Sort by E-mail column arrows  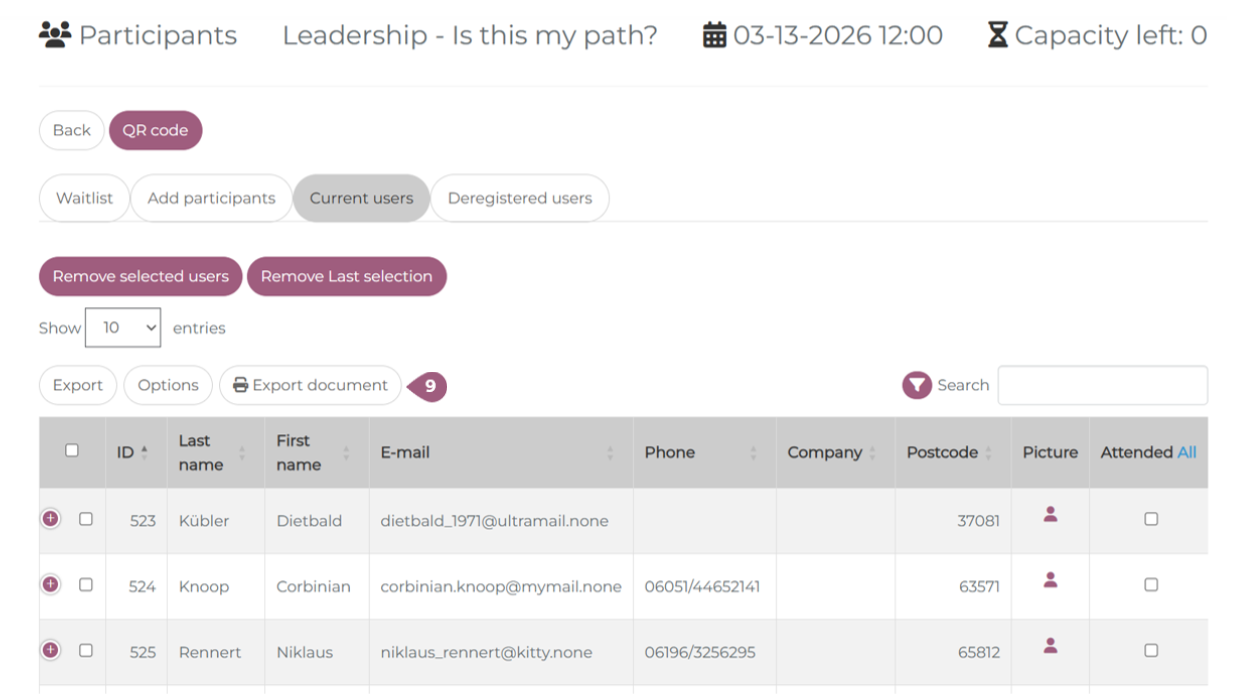pyautogui.click(x=610, y=453)
